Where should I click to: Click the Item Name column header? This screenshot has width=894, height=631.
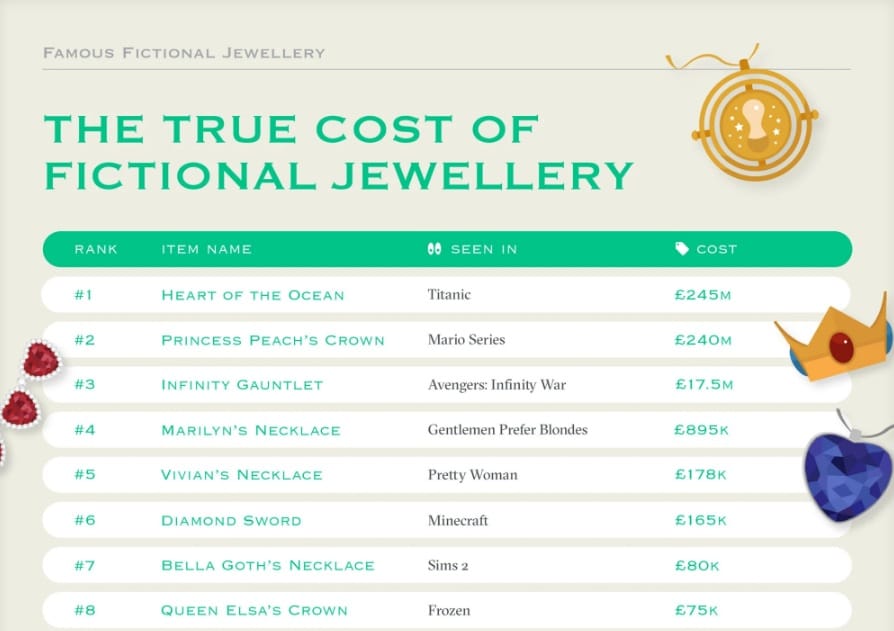click(206, 249)
